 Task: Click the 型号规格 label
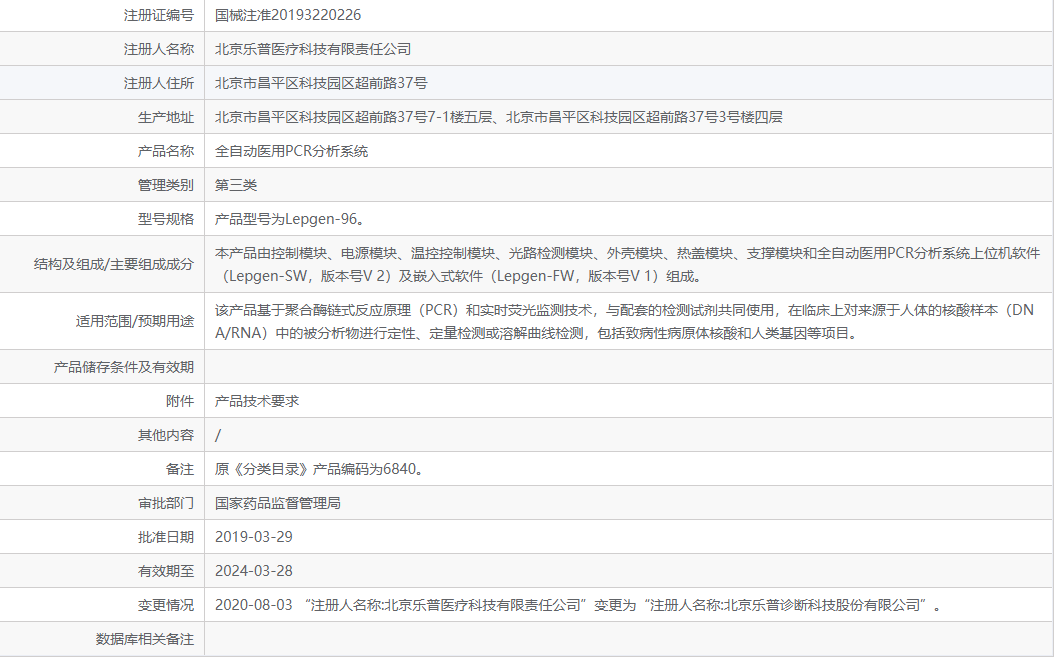coord(166,219)
